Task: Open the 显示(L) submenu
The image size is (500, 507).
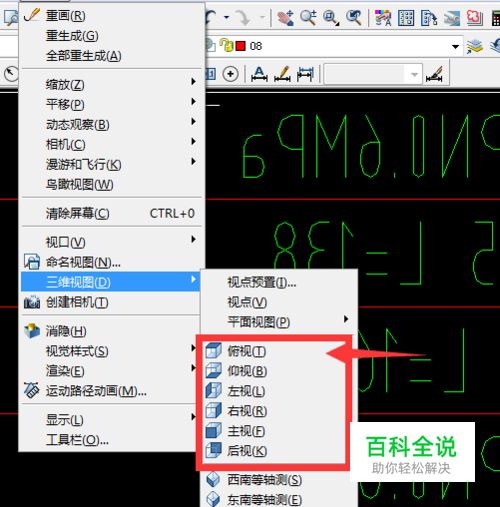Action: (108, 420)
